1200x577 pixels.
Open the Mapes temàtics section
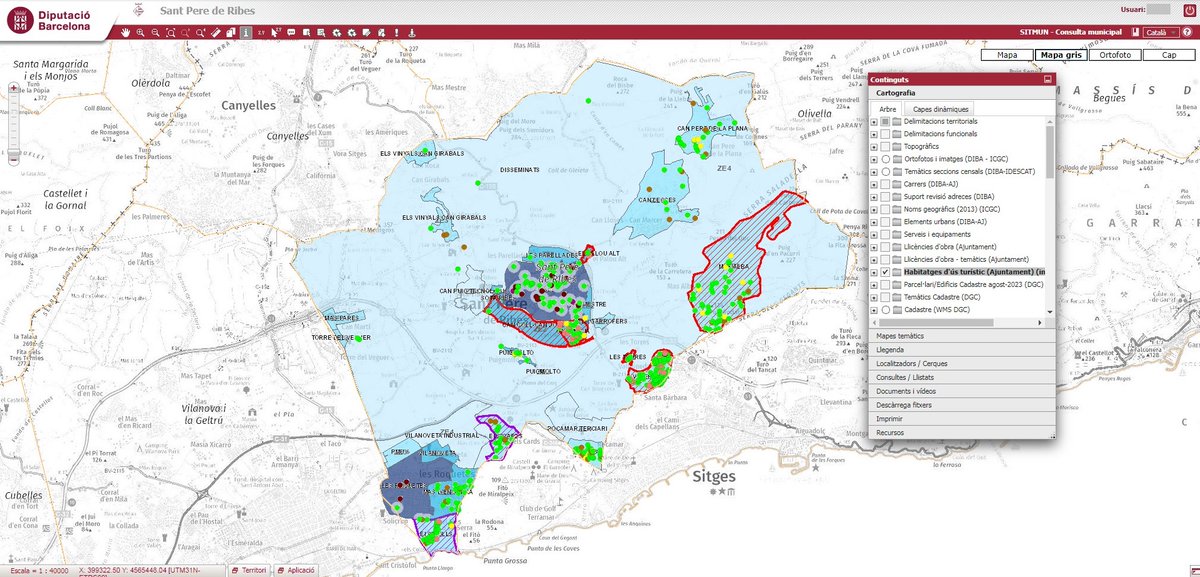tap(961, 336)
